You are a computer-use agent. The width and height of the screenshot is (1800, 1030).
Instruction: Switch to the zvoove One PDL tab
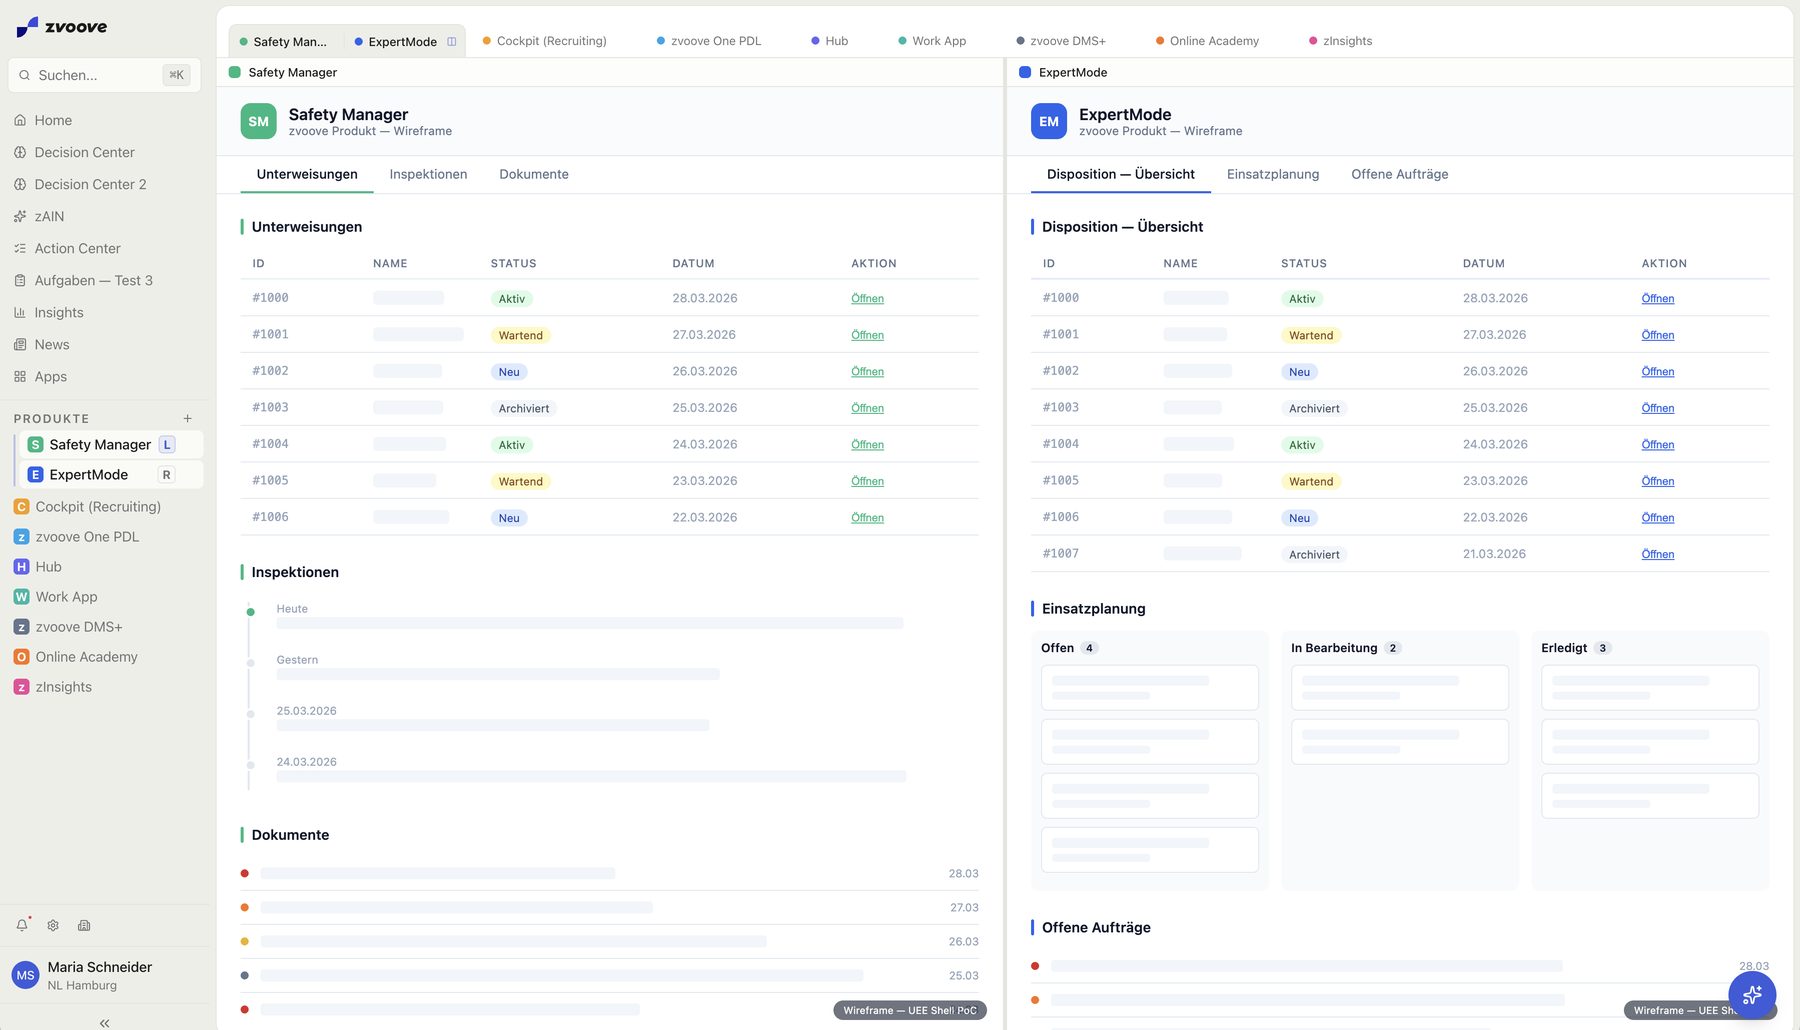point(709,41)
